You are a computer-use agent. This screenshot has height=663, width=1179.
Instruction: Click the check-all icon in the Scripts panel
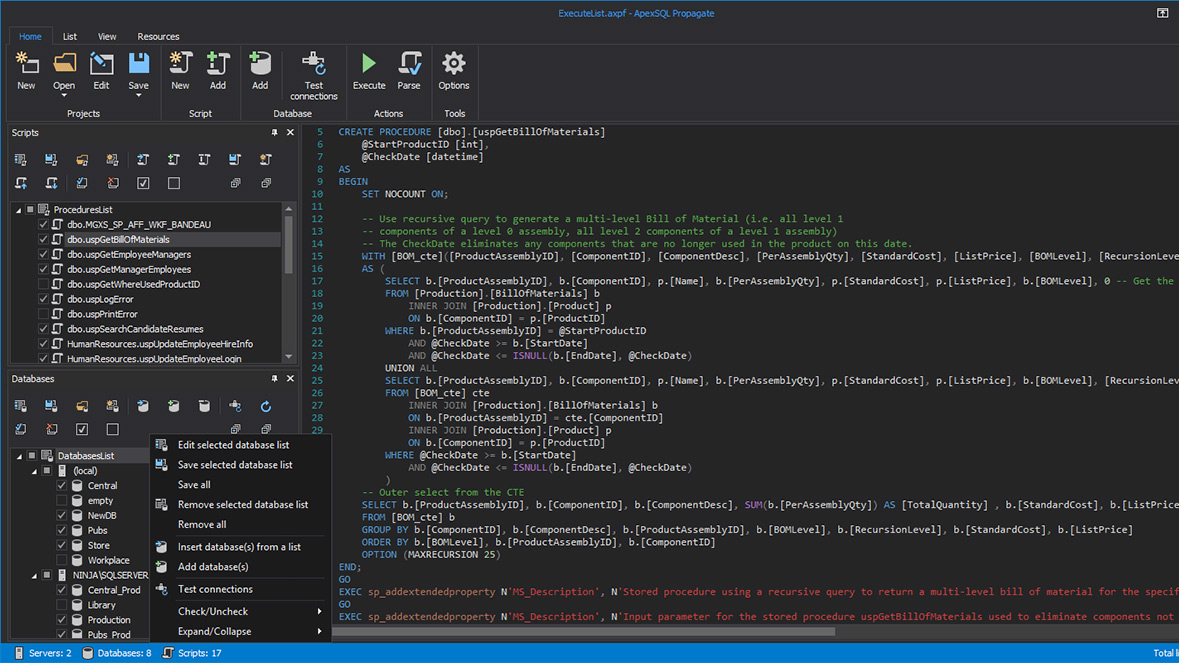click(143, 183)
